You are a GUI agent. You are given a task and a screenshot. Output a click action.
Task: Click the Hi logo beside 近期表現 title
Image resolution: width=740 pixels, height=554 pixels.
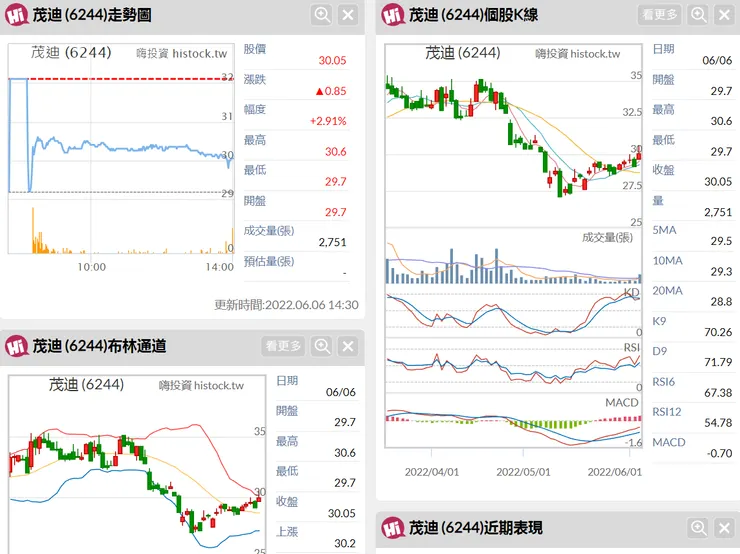coord(391,527)
